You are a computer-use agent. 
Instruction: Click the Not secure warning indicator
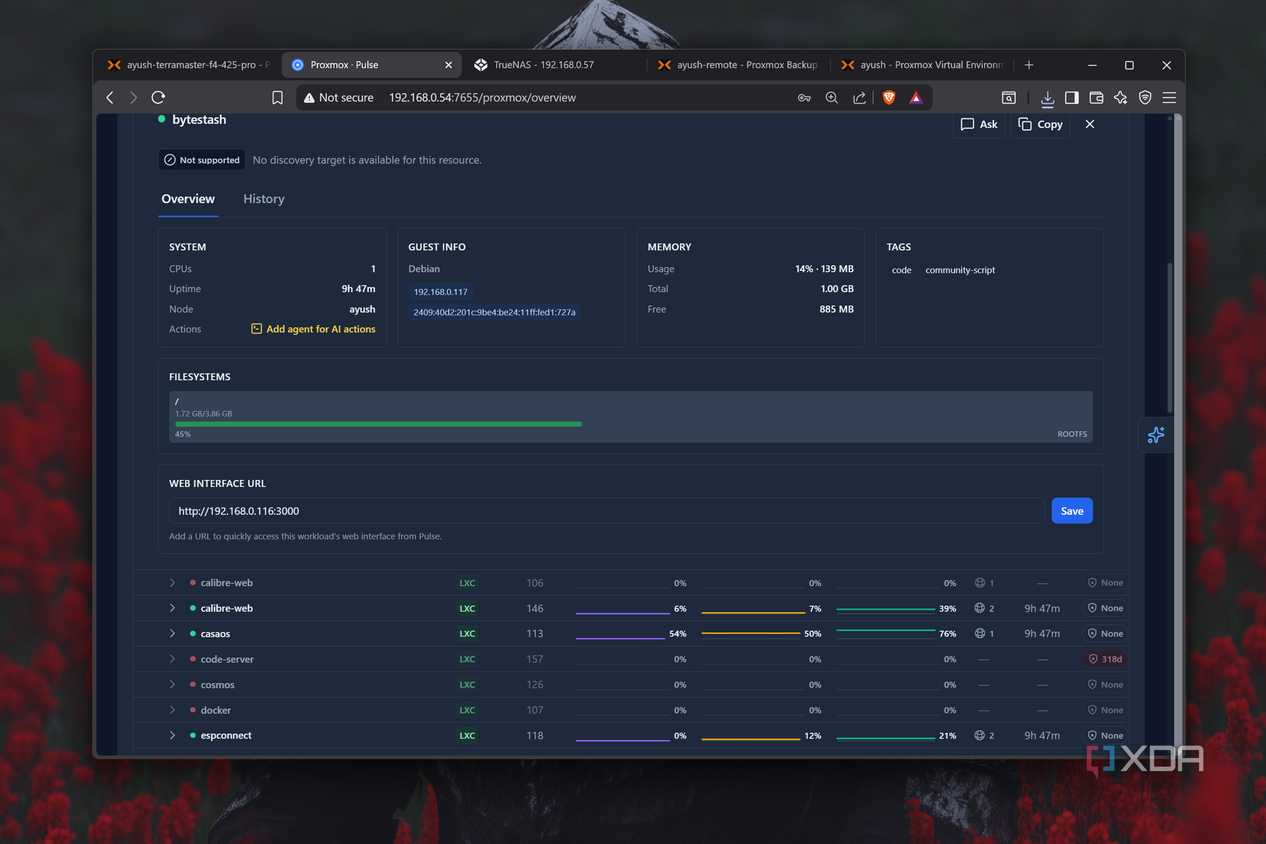pos(338,97)
